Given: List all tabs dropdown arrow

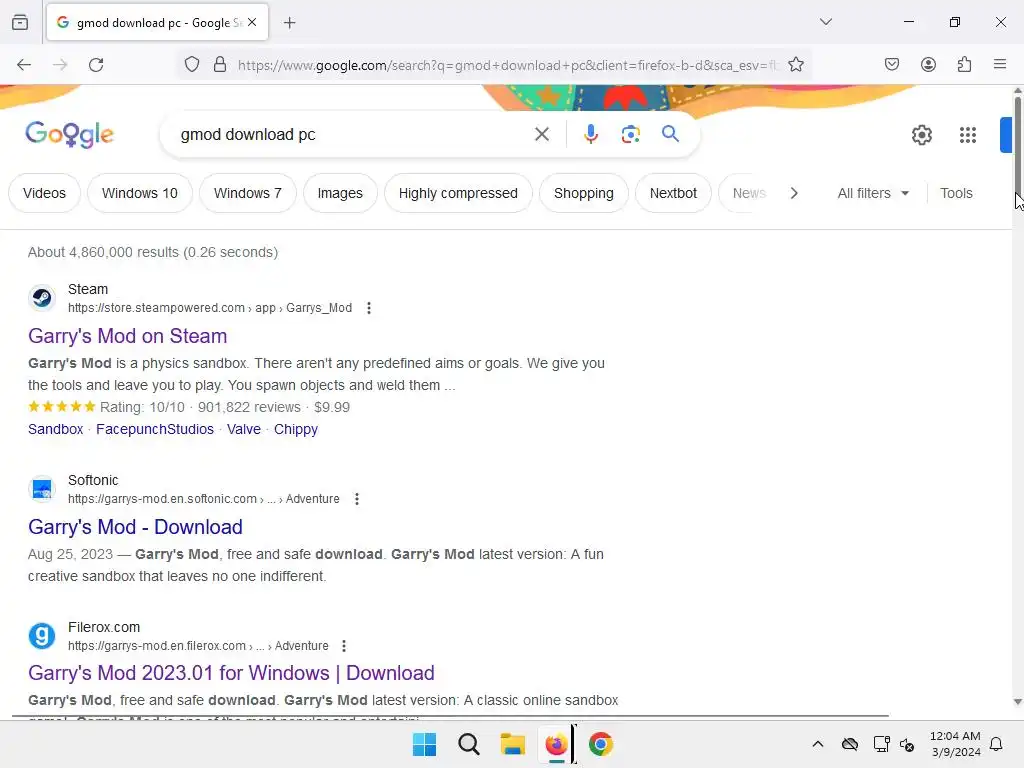Looking at the screenshot, I should tap(825, 22).
